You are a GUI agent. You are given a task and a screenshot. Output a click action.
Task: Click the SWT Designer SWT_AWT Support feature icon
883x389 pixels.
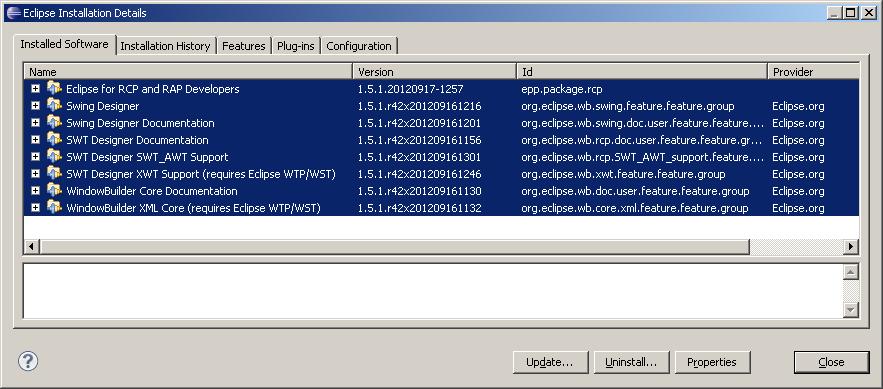54,157
